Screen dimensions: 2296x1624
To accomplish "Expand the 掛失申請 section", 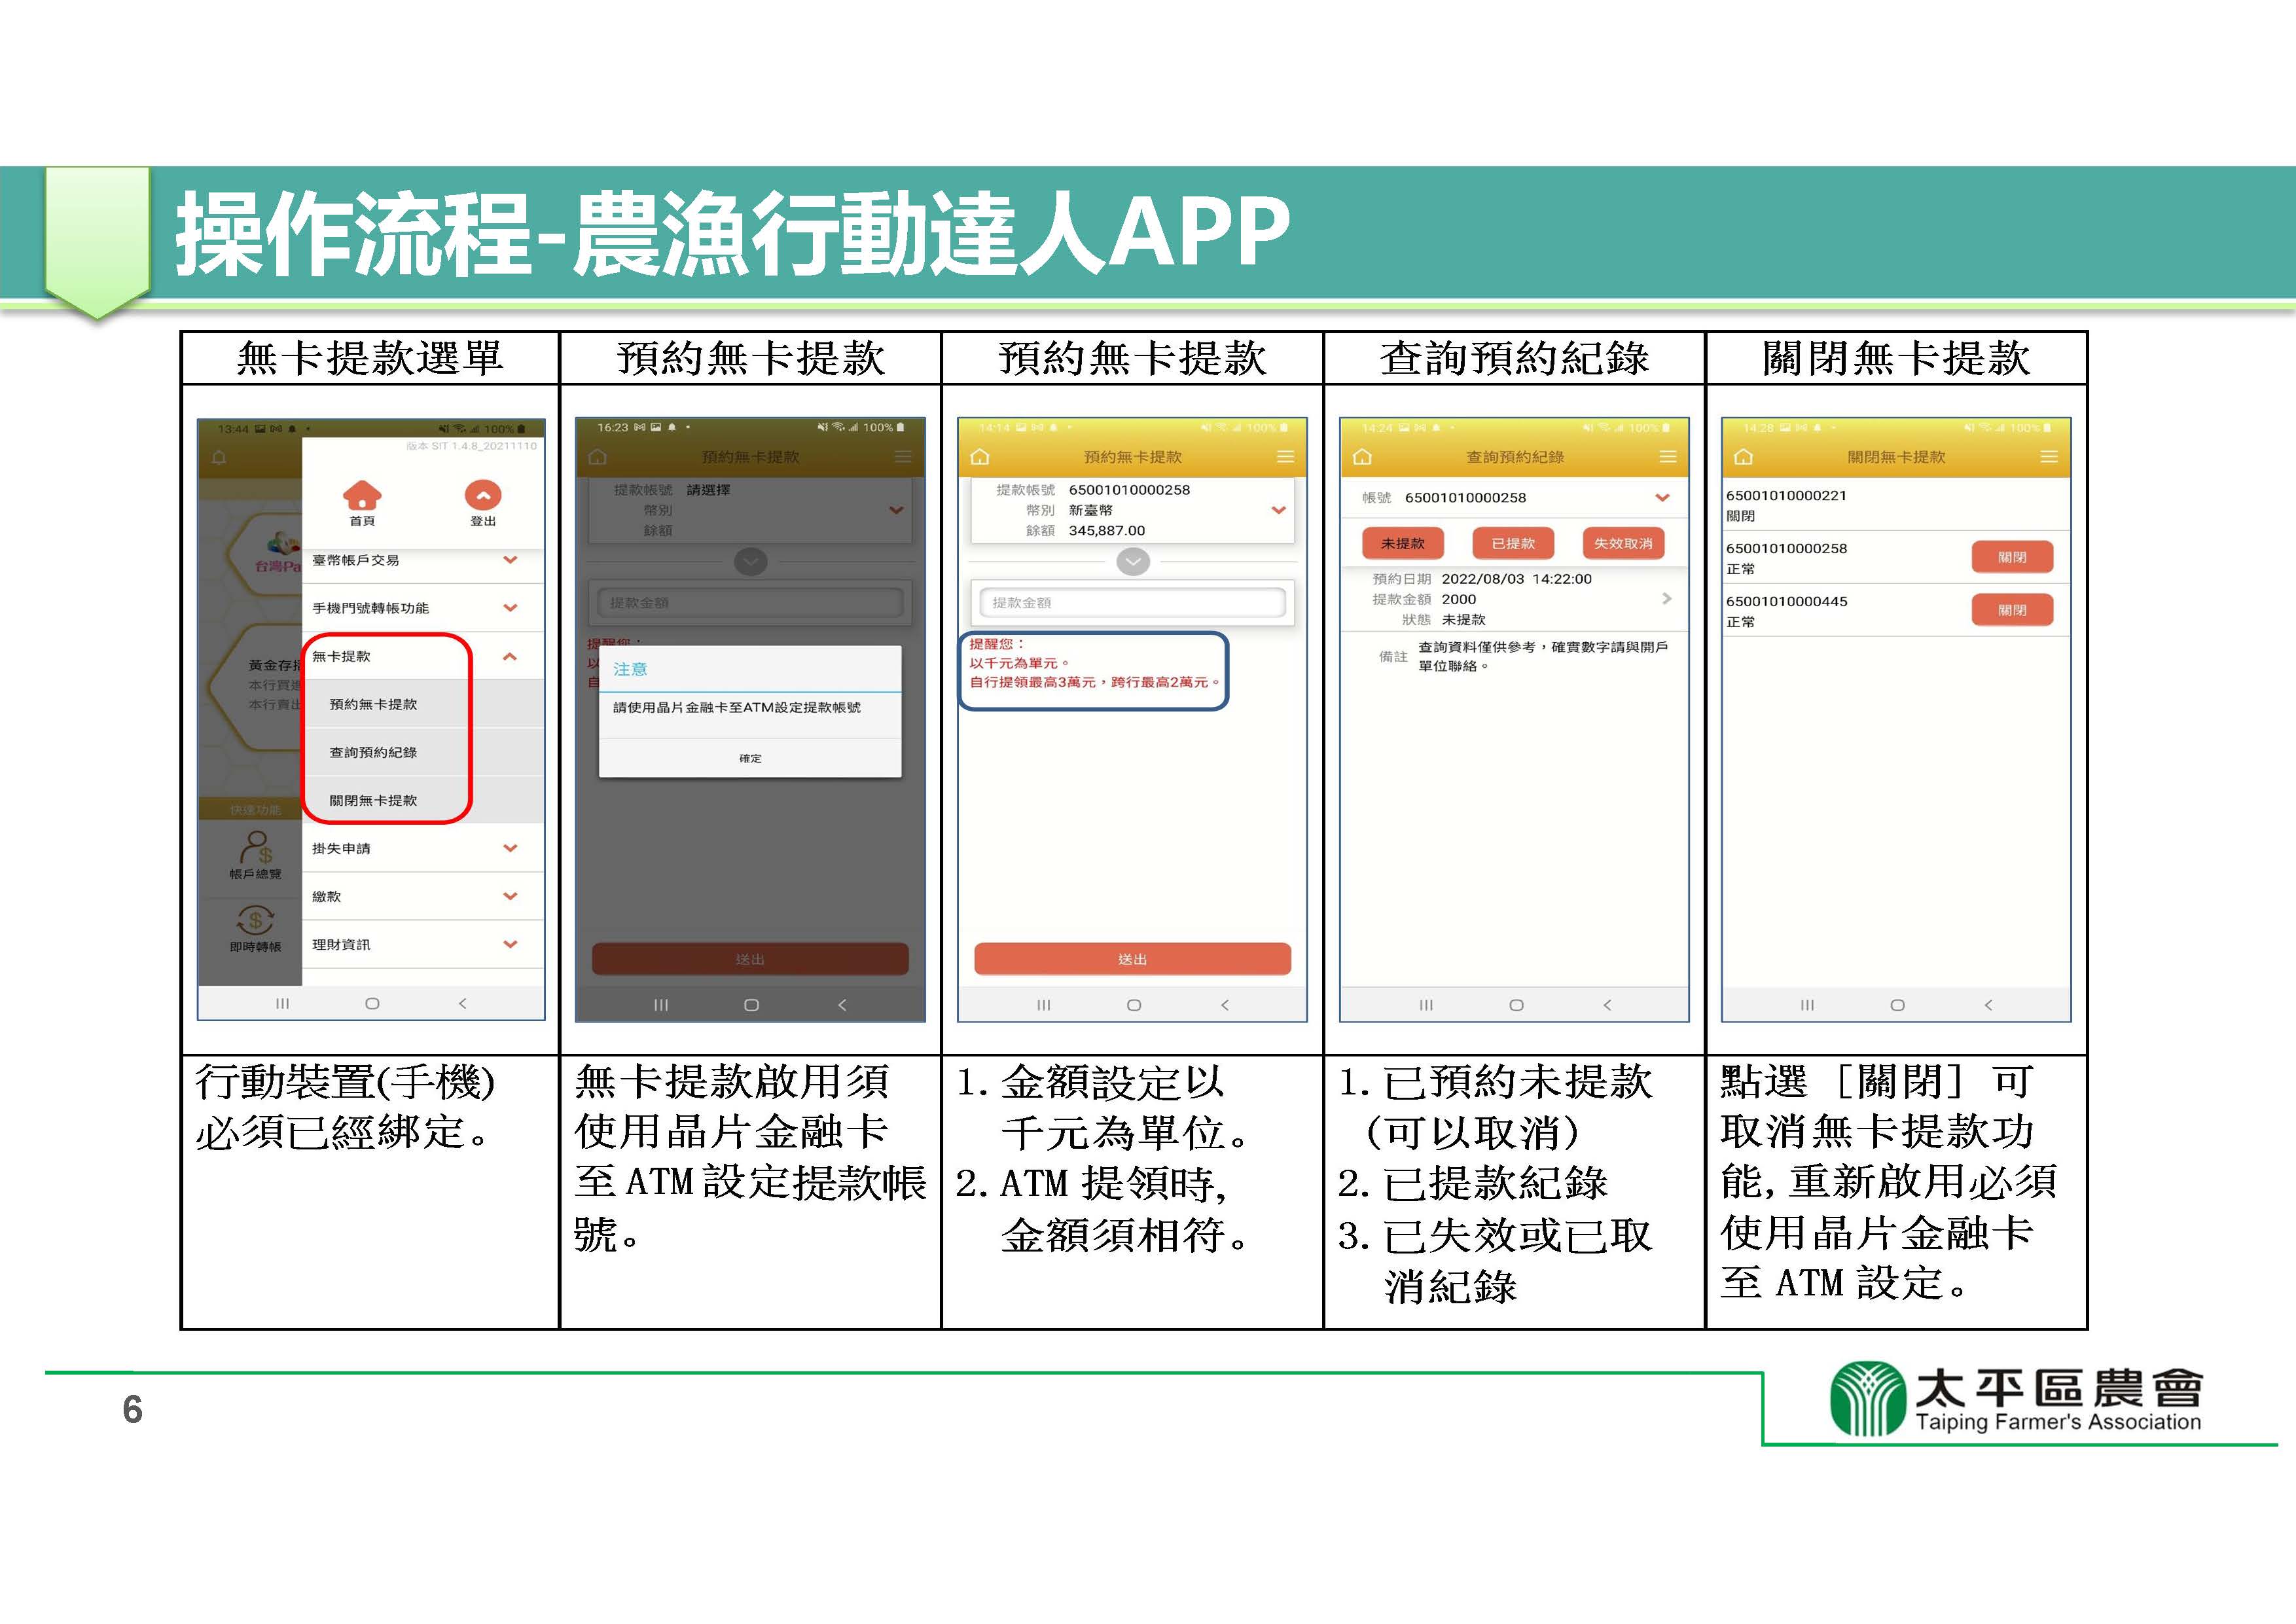I will tap(423, 848).
